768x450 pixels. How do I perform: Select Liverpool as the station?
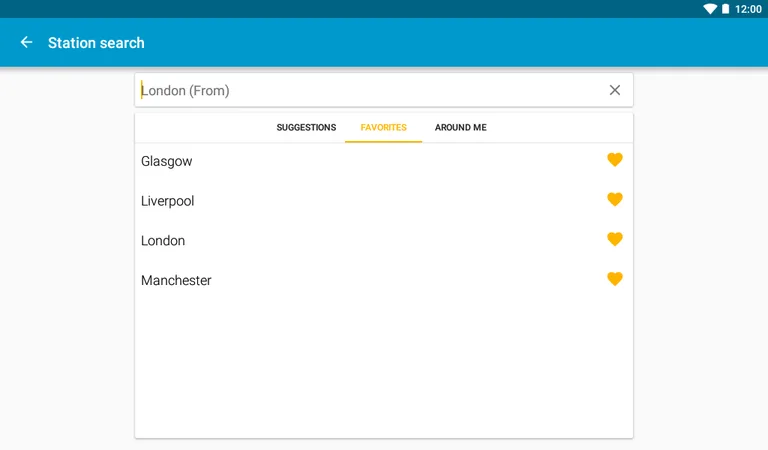coord(168,201)
